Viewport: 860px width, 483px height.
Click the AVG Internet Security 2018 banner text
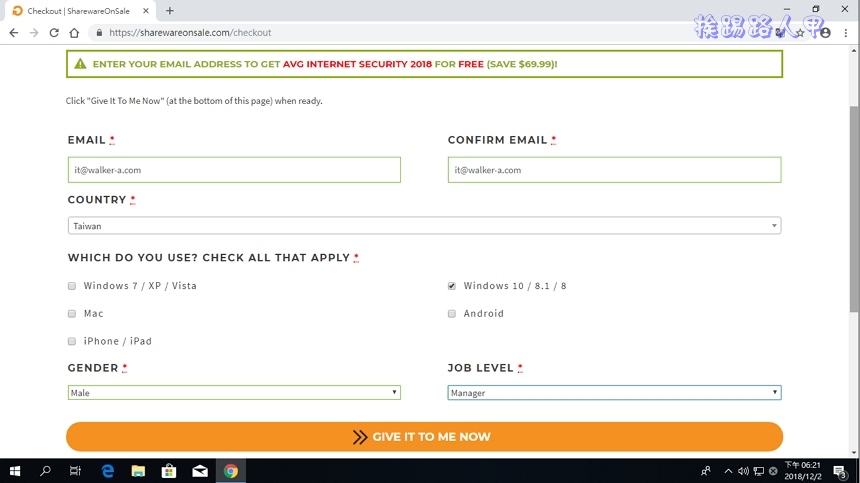pyautogui.click(x=358, y=64)
